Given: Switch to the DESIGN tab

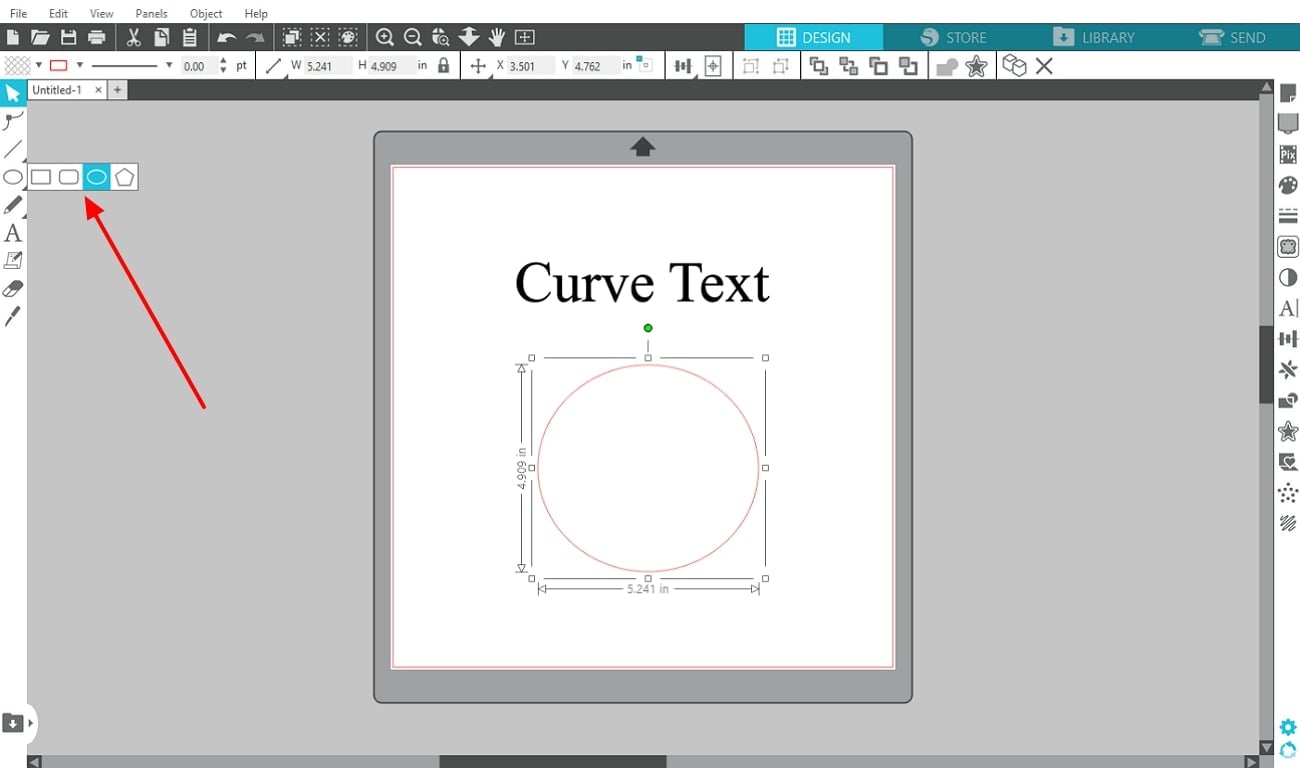Looking at the screenshot, I should pos(814,37).
